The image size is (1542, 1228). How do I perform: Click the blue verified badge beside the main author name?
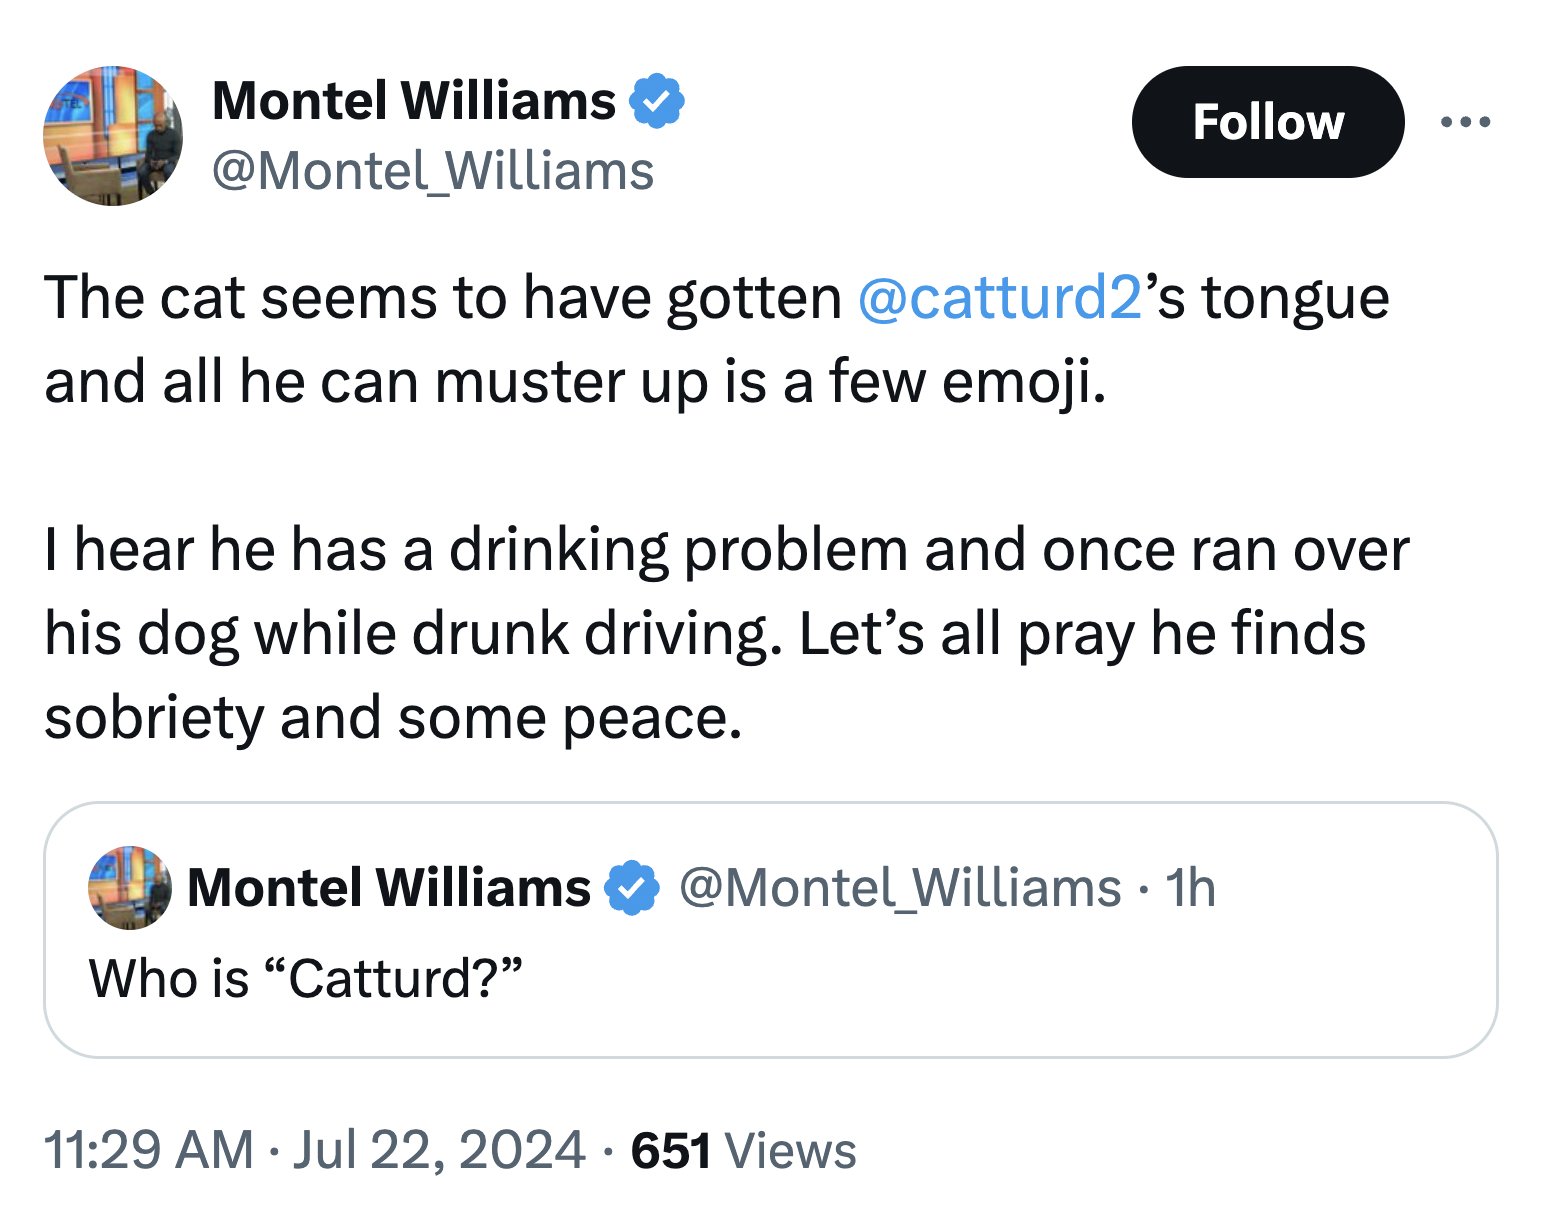[x=656, y=101]
